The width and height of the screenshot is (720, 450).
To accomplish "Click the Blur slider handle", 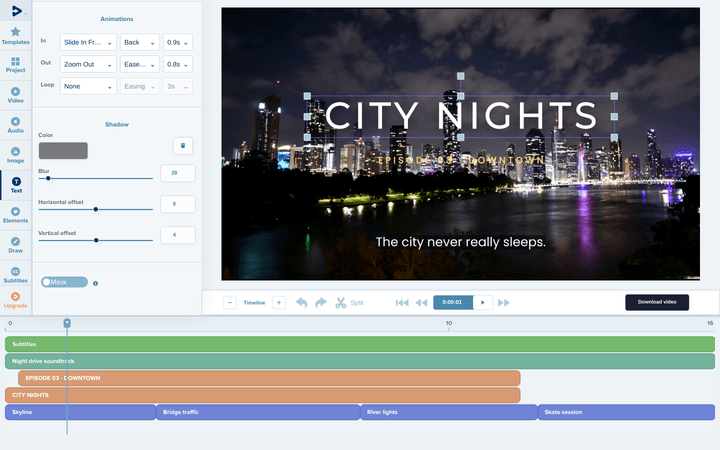I will [48, 178].
